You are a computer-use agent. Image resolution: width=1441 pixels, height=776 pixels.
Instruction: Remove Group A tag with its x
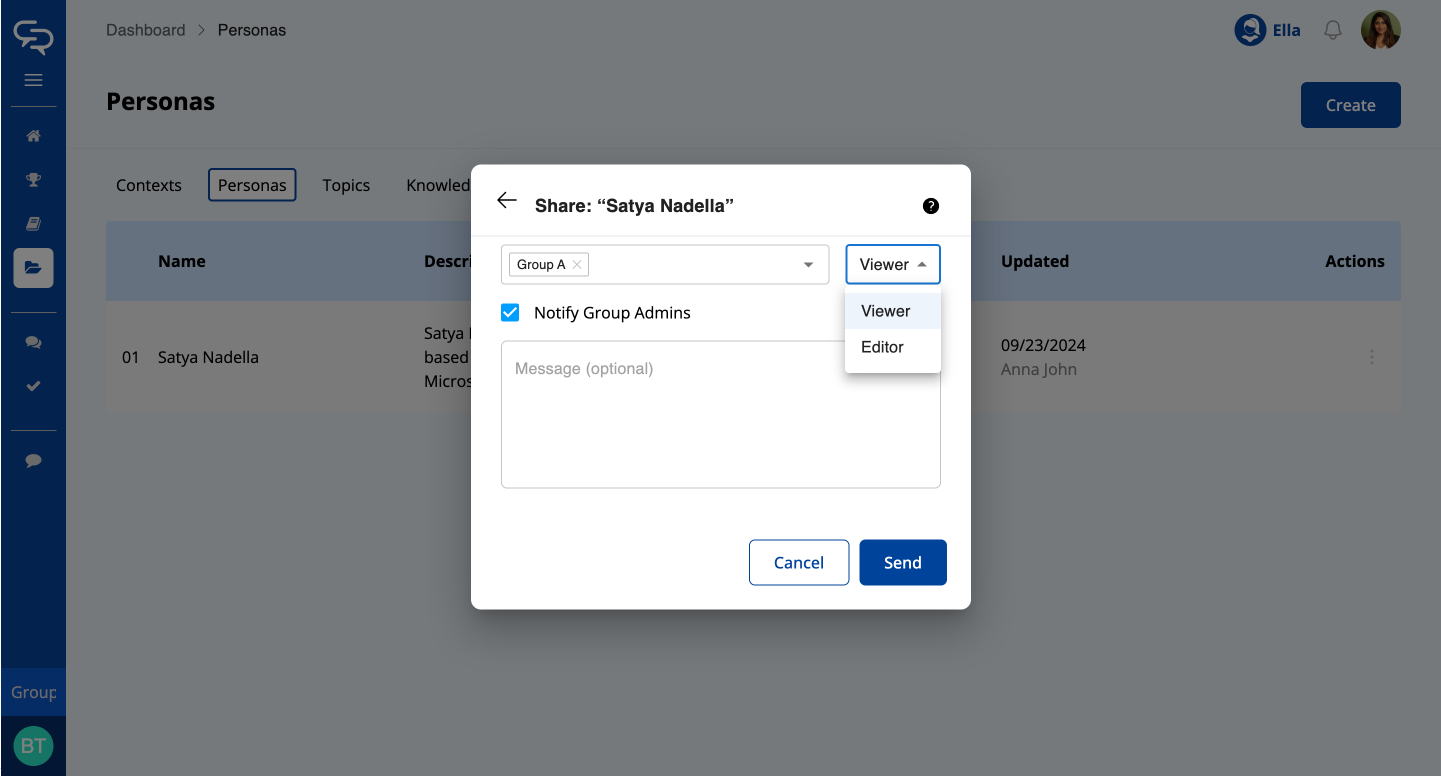coord(577,265)
